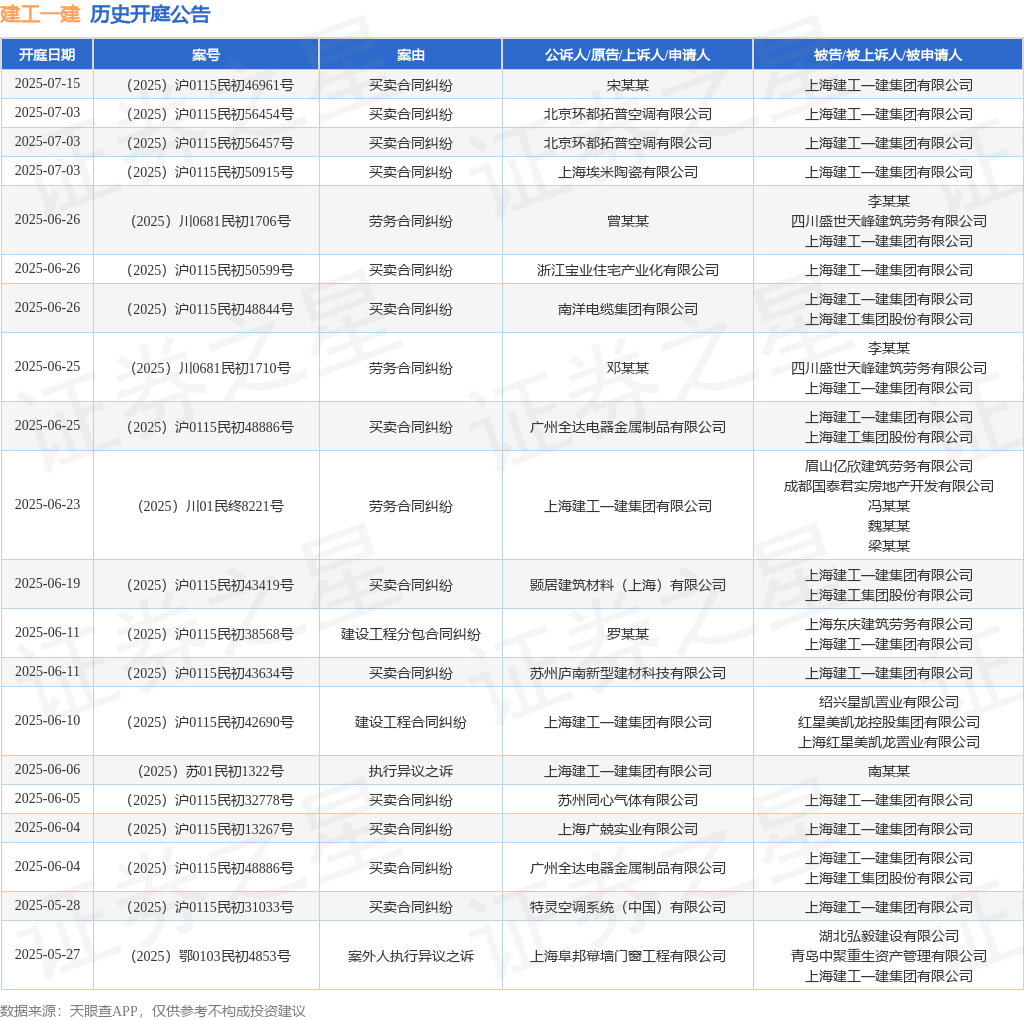Click defendant 上海红星美凯龙置业有限公司
This screenshot has height=1020, width=1024.
coord(888,742)
